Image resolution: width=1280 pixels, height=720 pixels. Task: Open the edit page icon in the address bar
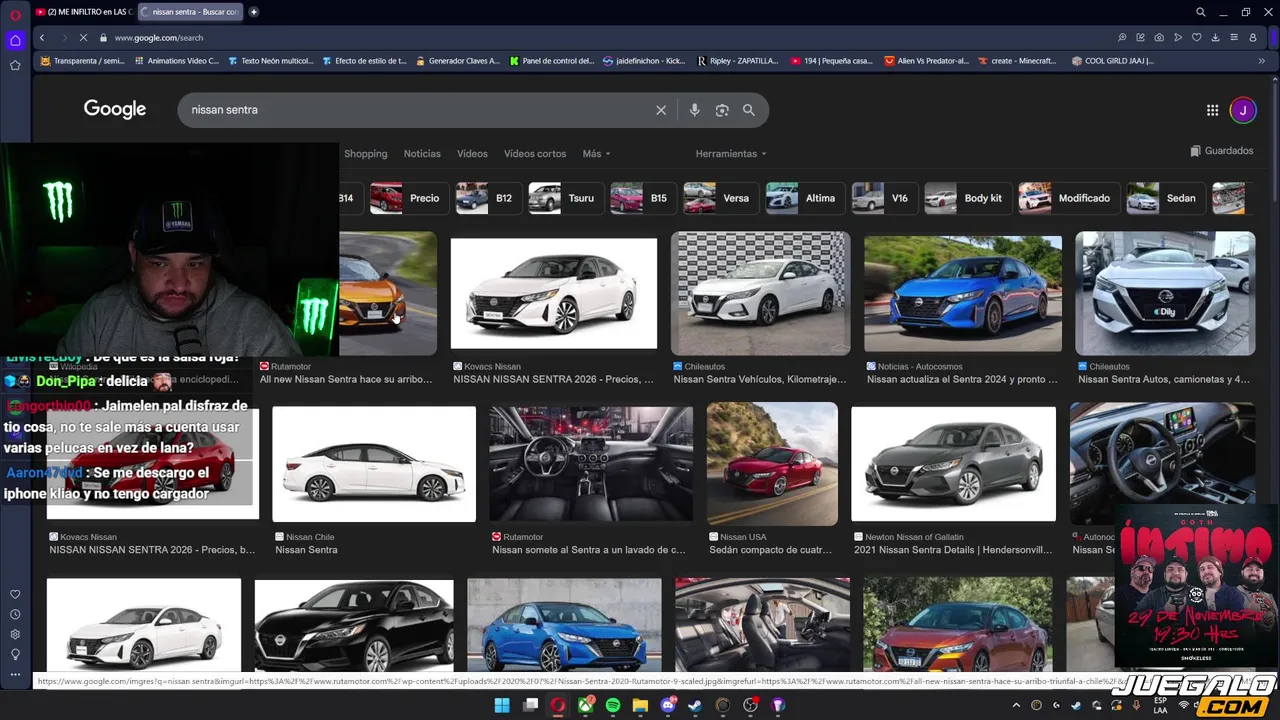1141,37
